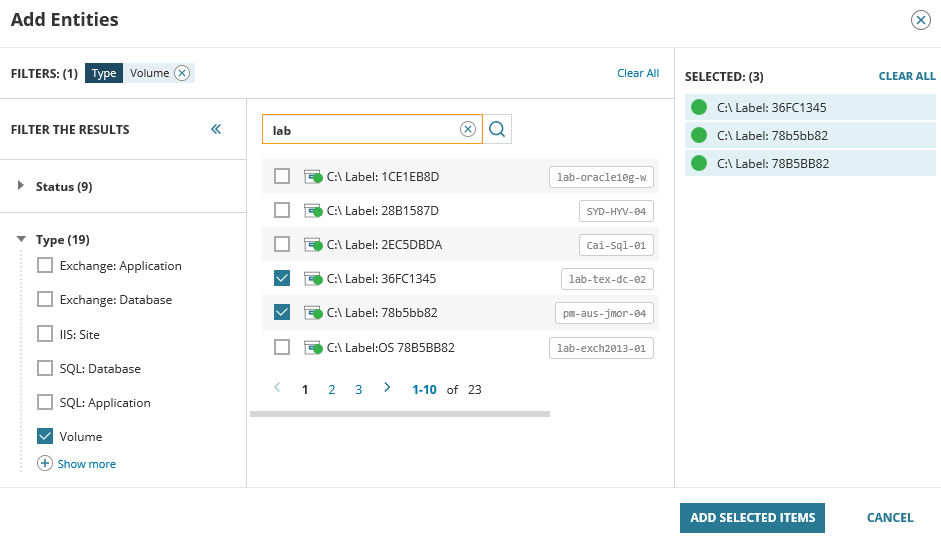Expand the Status (9) filter group
The height and width of the screenshot is (537, 941).
click(23, 186)
